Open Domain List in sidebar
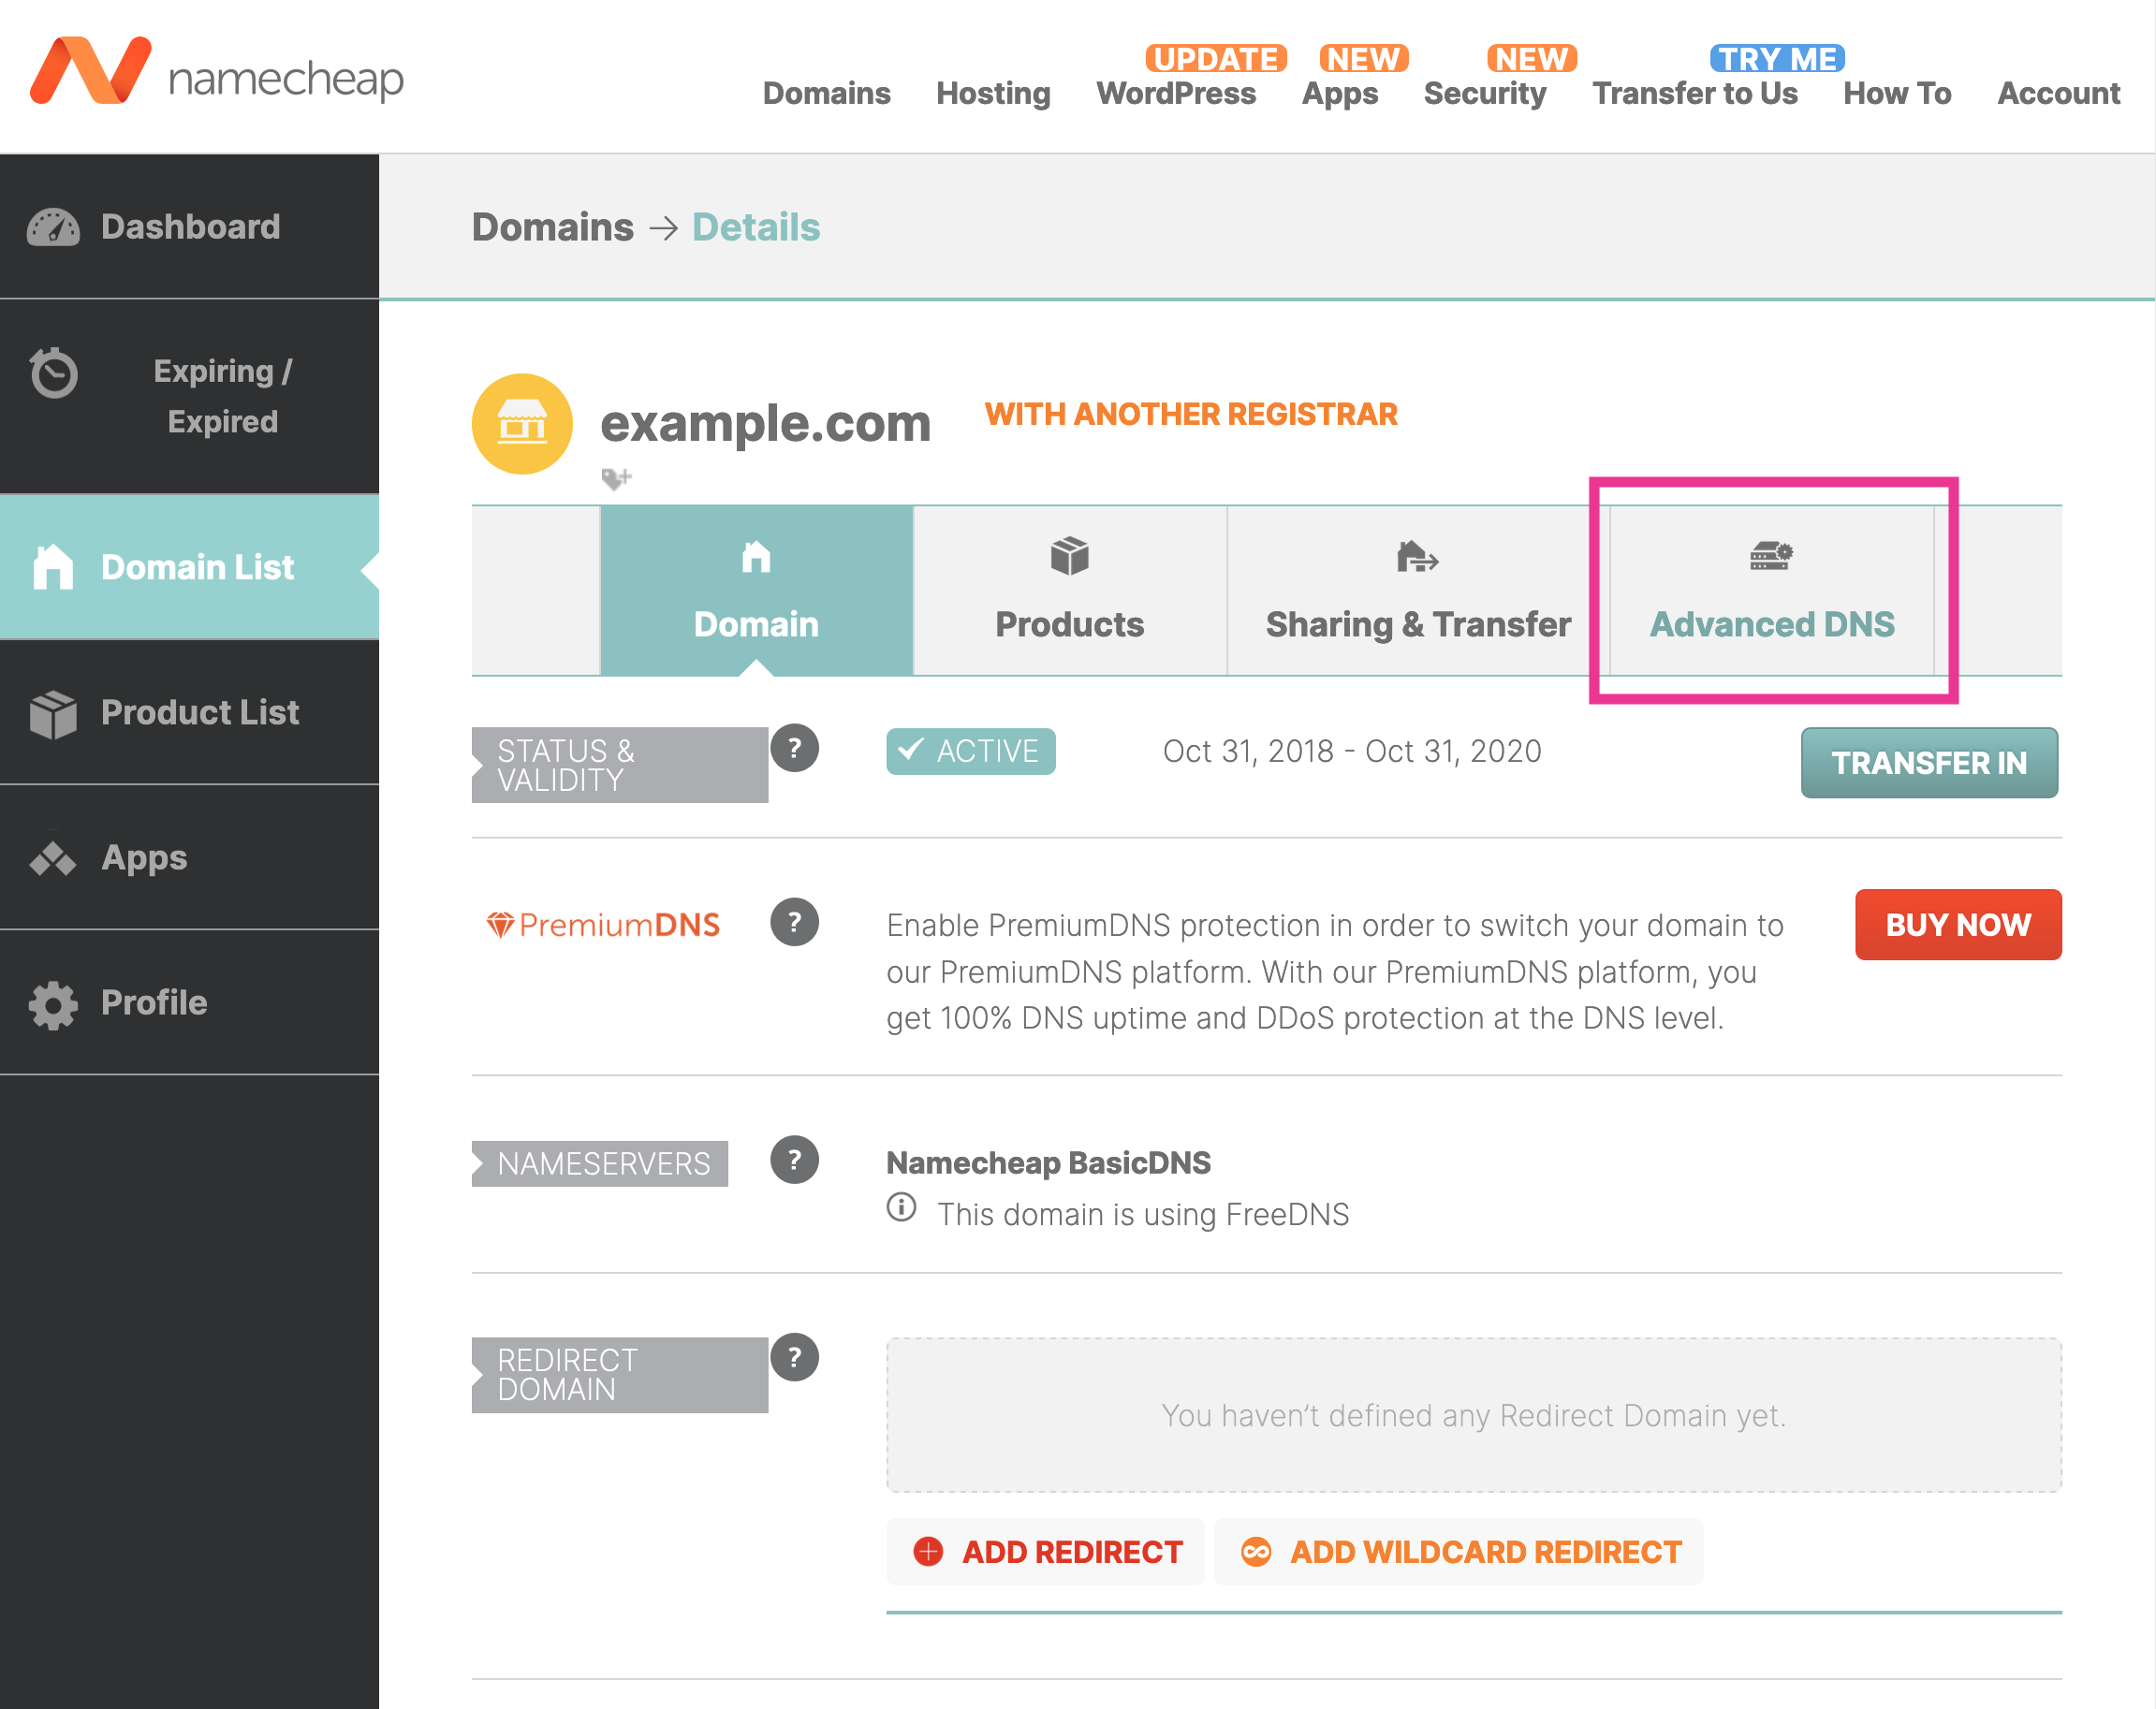This screenshot has width=2156, height=1709. (189, 567)
